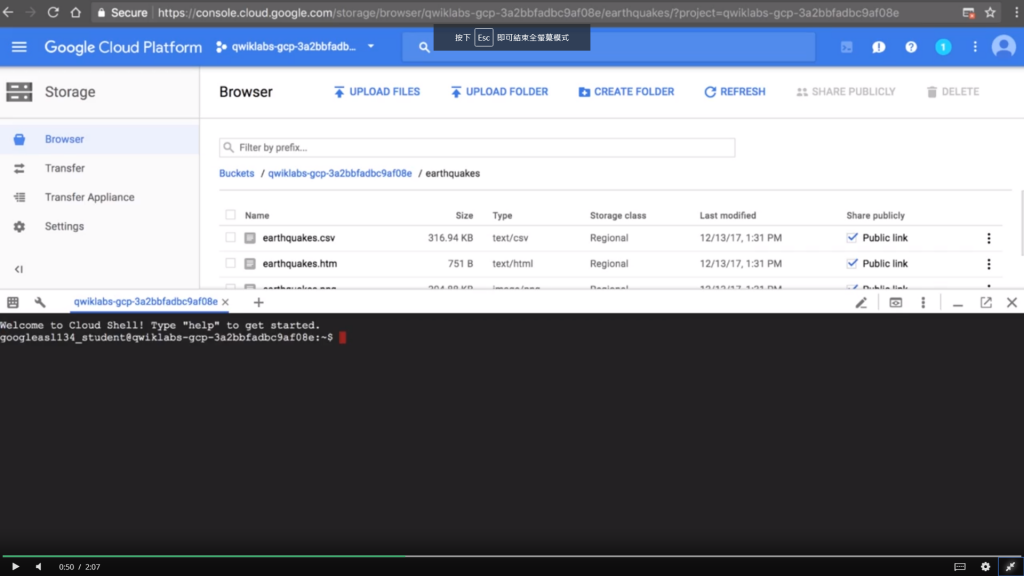Collapse the Storage sidebar with the arrow icon

[x=19, y=269]
